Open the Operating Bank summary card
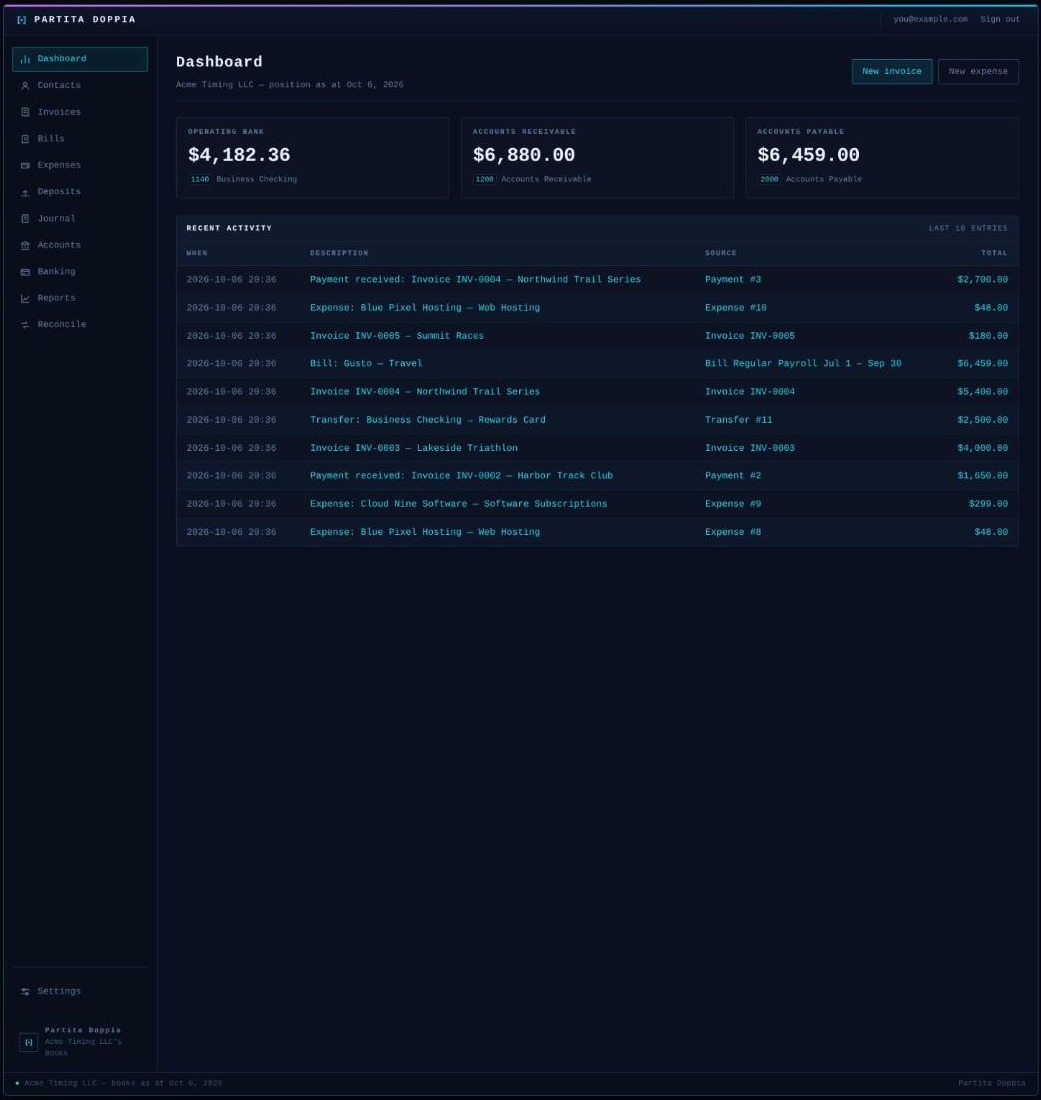The width and height of the screenshot is (1041, 1100). click(313, 158)
